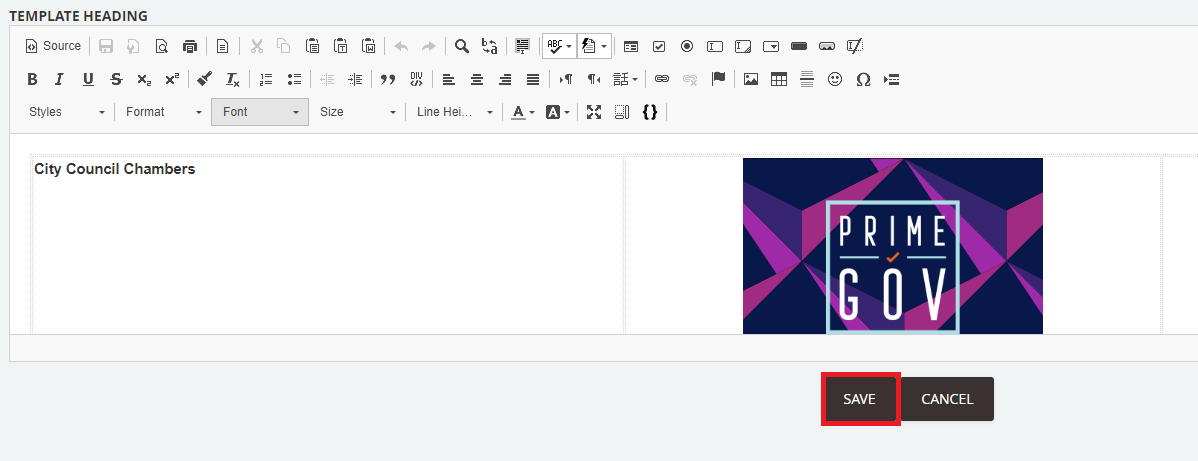This screenshot has width=1198, height=461.
Task: Click the Print icon
Action: (189, 47)
